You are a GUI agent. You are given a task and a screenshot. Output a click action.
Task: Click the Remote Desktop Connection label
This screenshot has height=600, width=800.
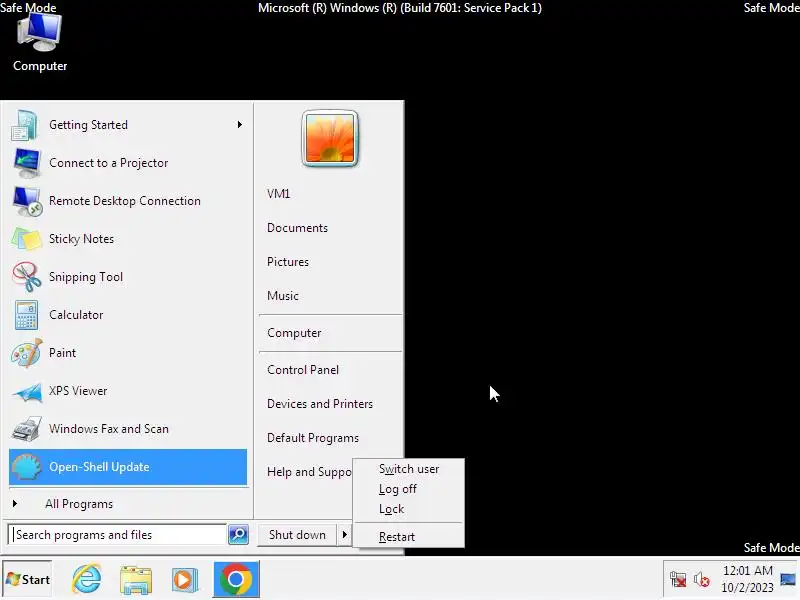tap(124, 201)
